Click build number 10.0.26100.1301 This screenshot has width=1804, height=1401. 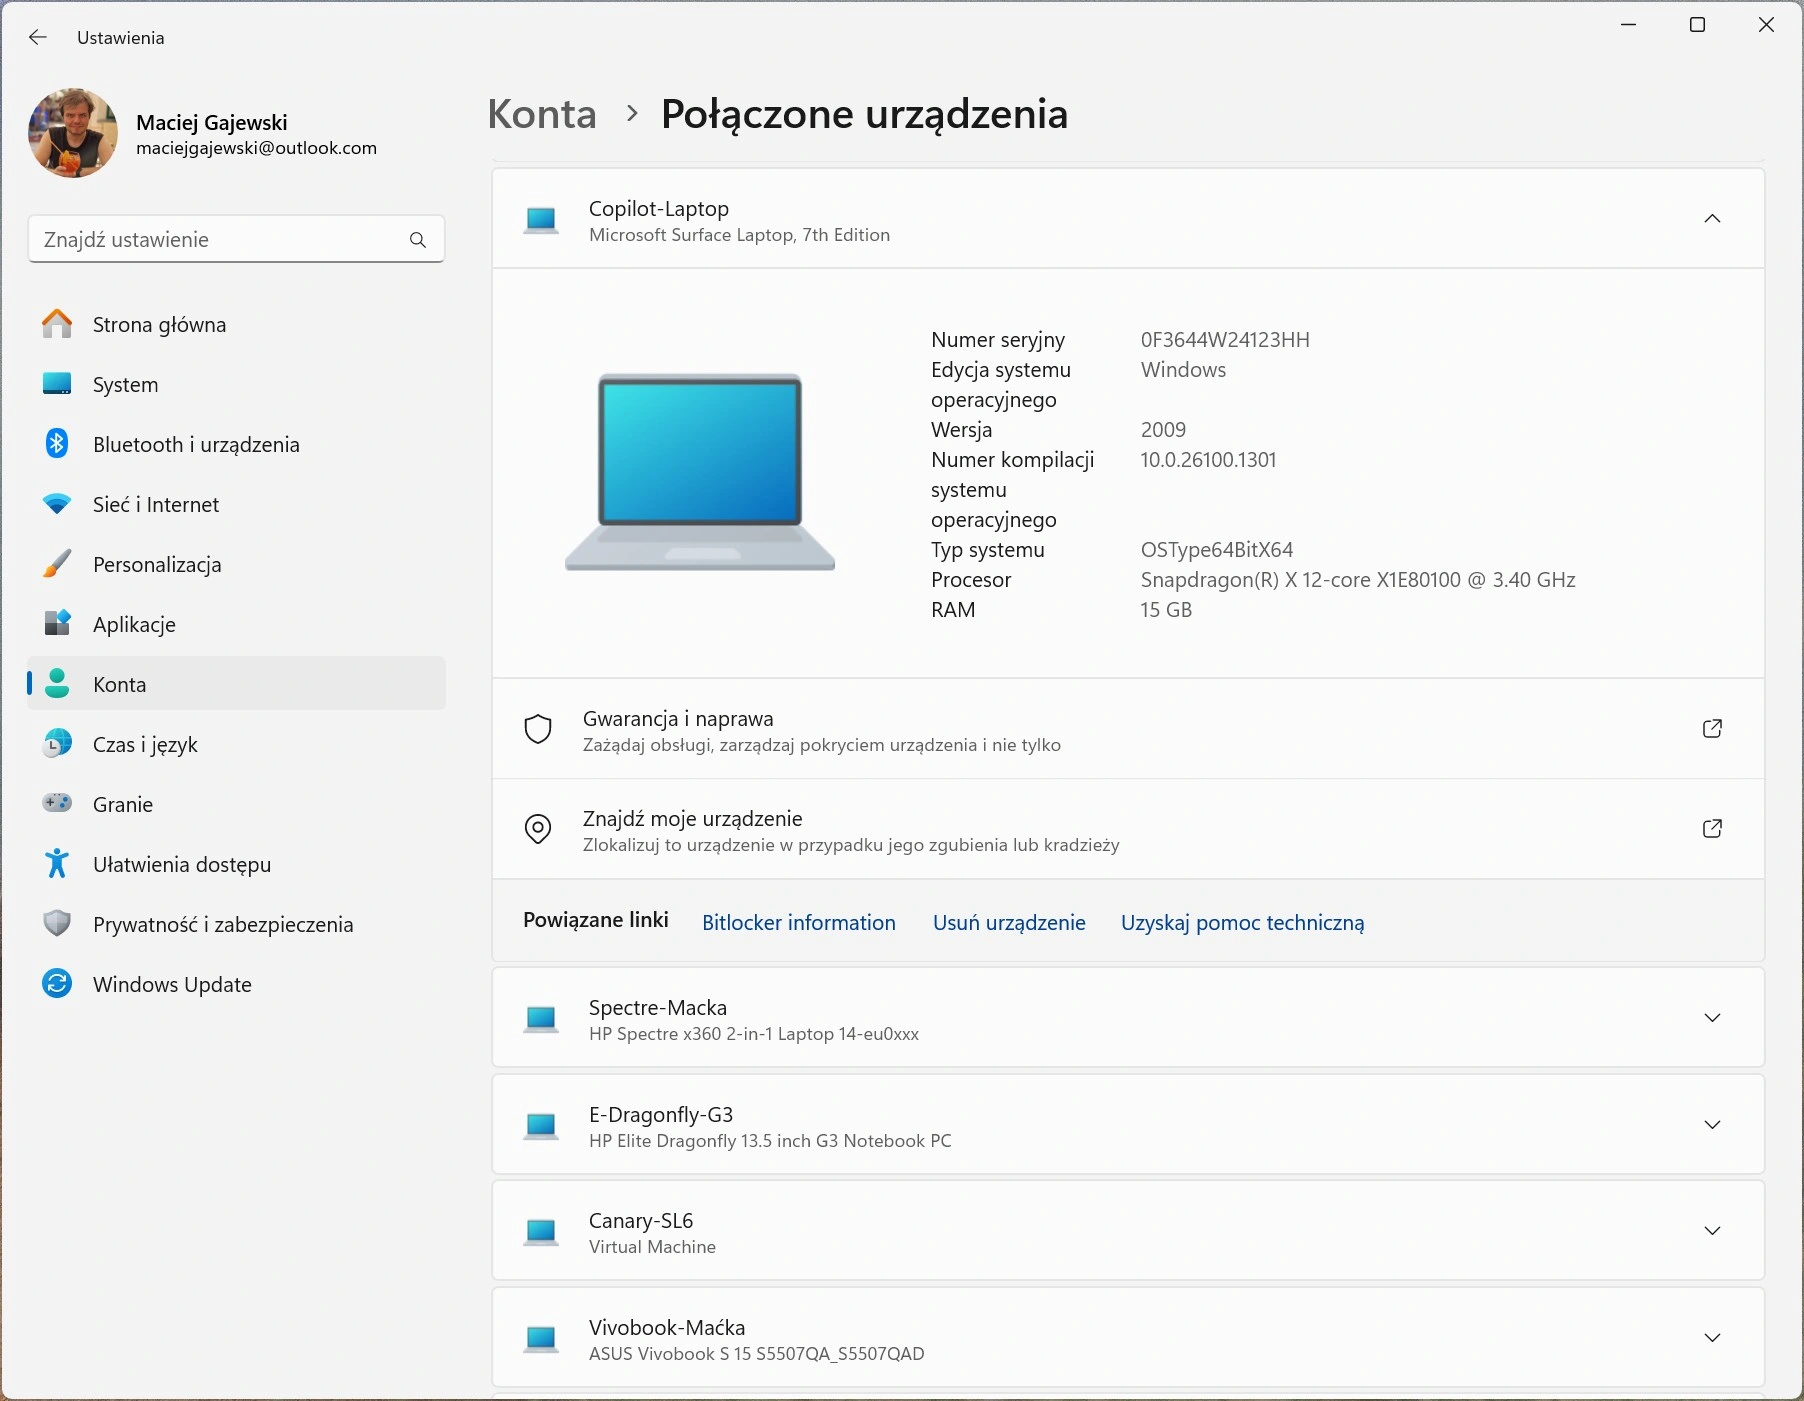point(1208,460)
